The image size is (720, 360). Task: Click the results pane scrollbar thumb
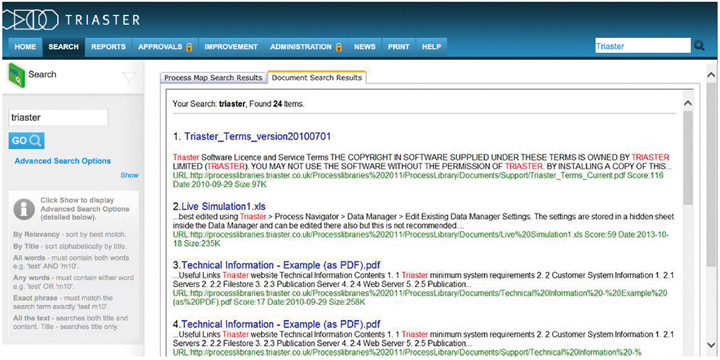(687, 158)
